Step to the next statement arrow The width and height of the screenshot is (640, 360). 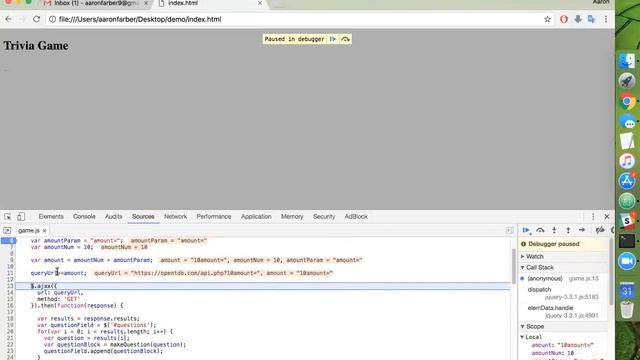(x=582, y=230)
